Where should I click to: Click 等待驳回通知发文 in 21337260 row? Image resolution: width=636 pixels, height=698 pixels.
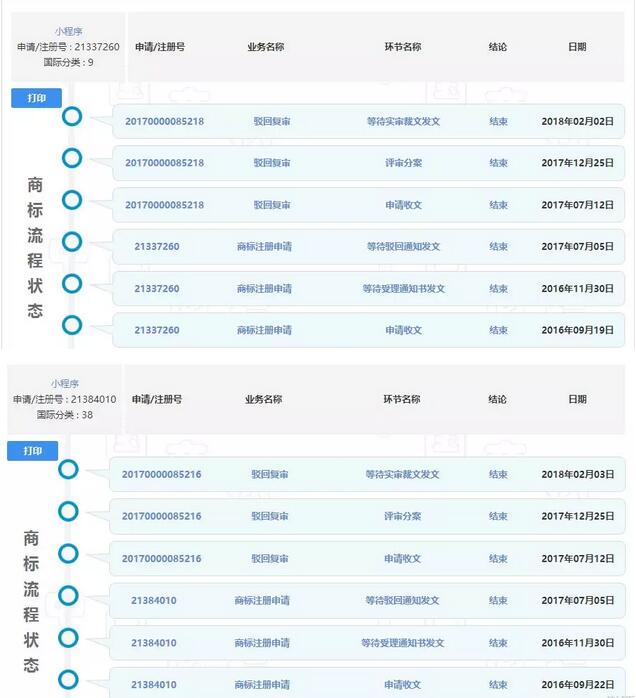point(403,247)
